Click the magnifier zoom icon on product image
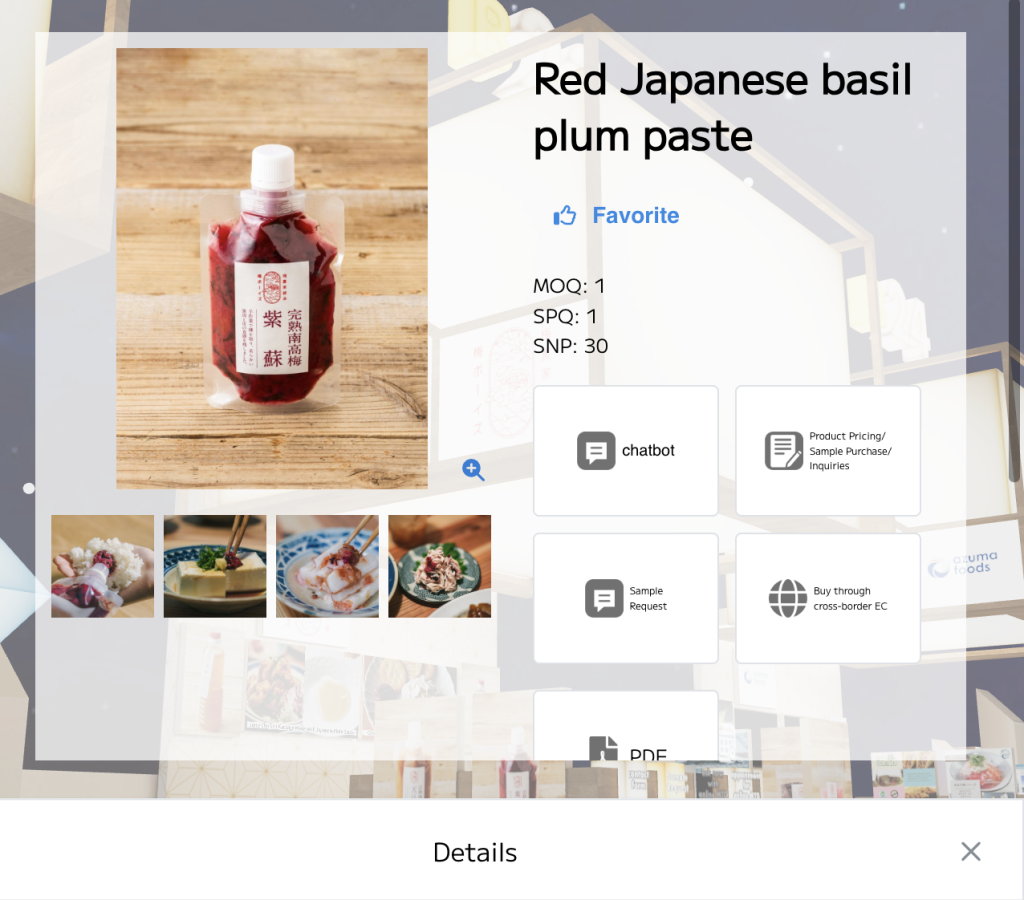This screenshot has width=1024, height=900. tap(473, 470)
